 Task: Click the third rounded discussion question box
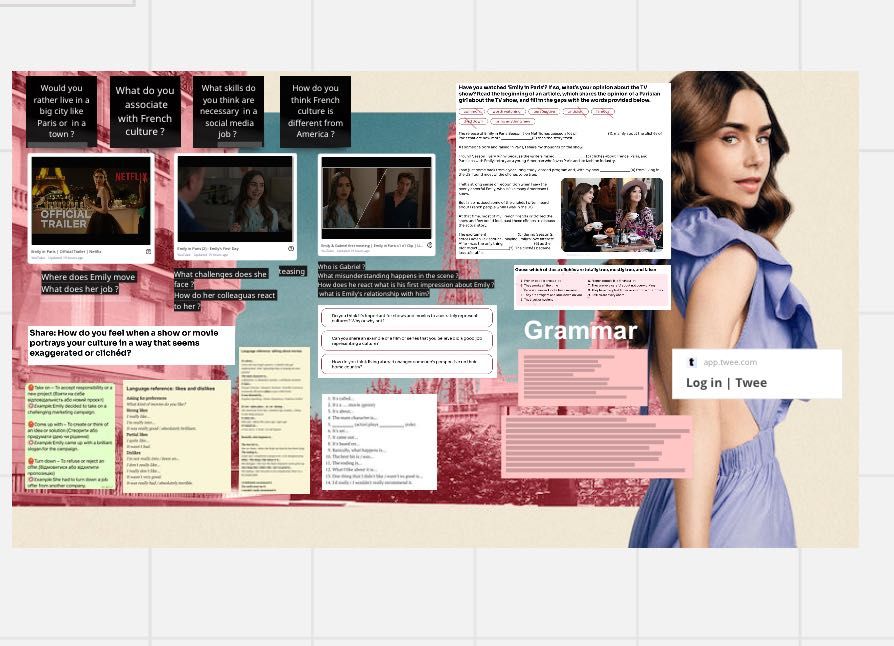point(407,364)
